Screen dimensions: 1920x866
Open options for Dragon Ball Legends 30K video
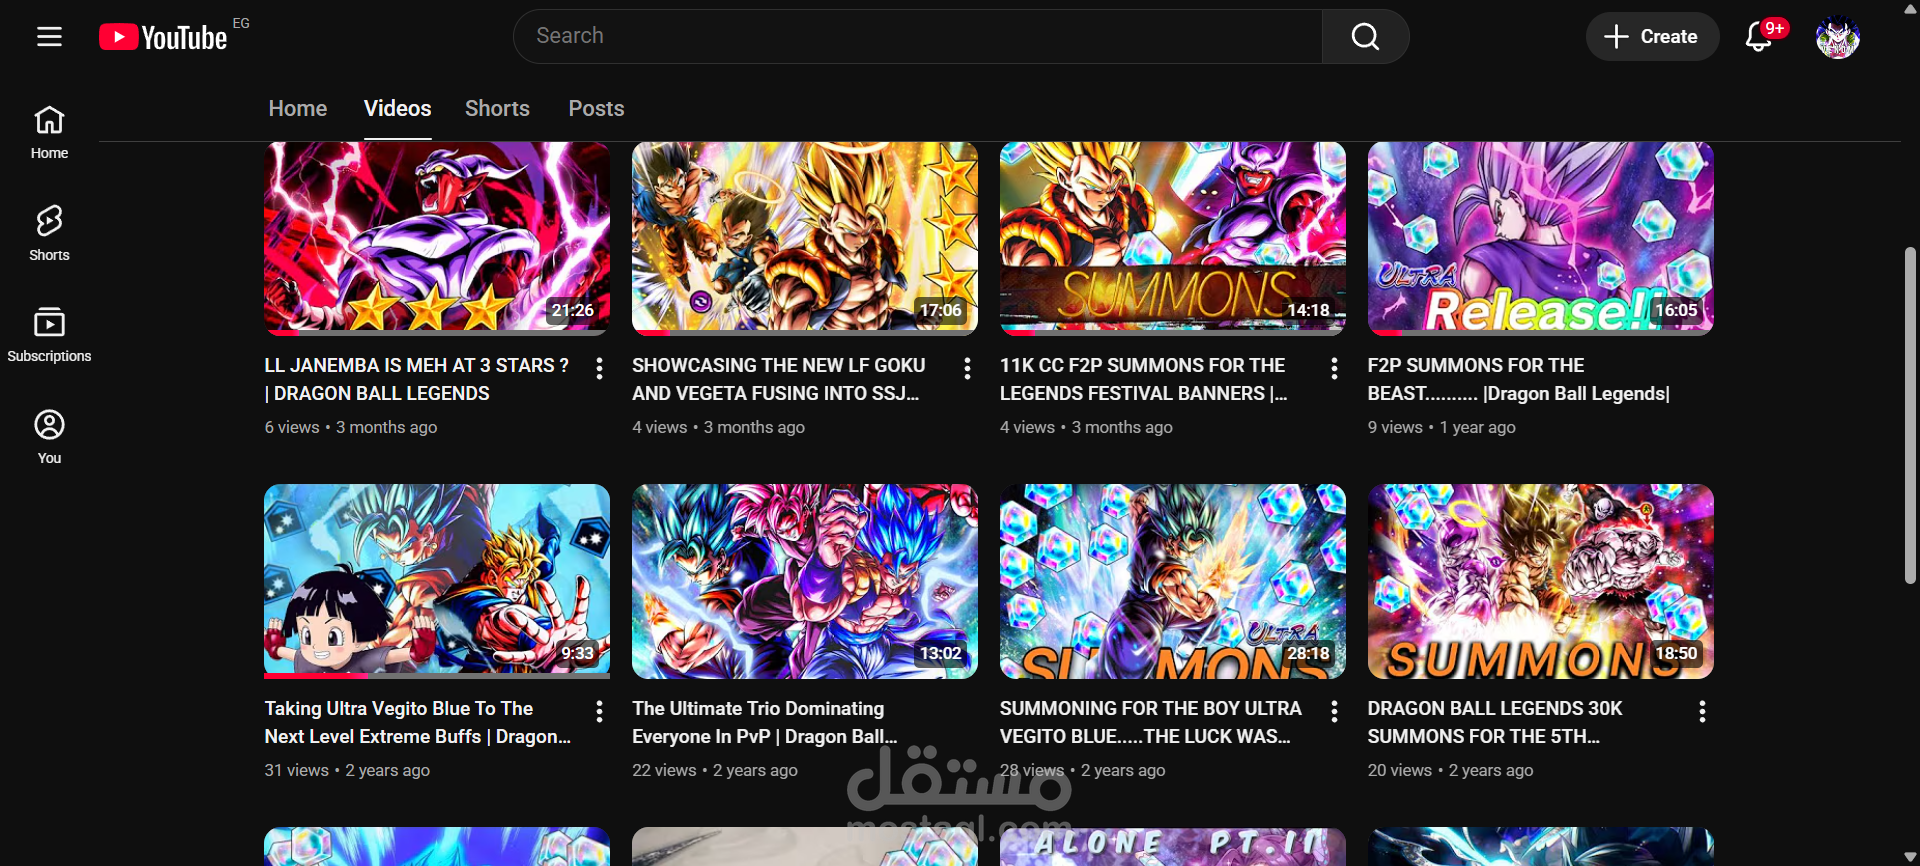click(1702, 711)
